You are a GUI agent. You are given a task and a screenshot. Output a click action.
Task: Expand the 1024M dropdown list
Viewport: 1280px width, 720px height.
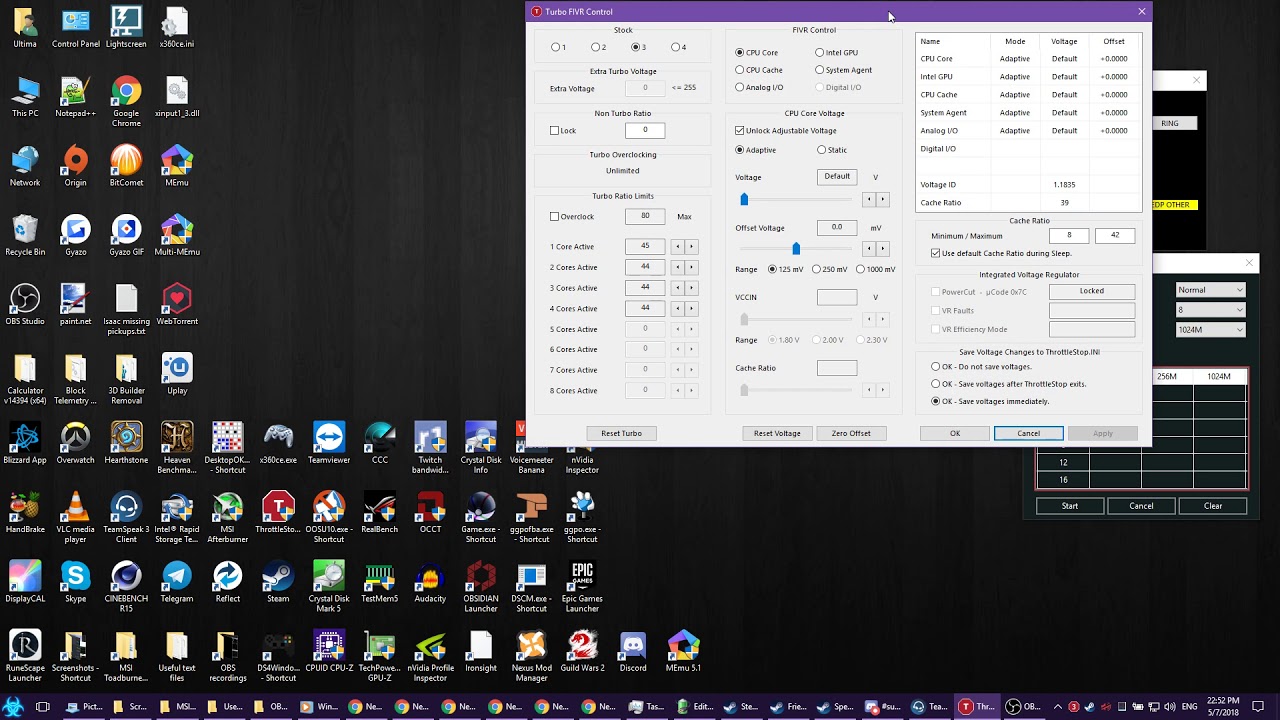tap(1210, 330)
